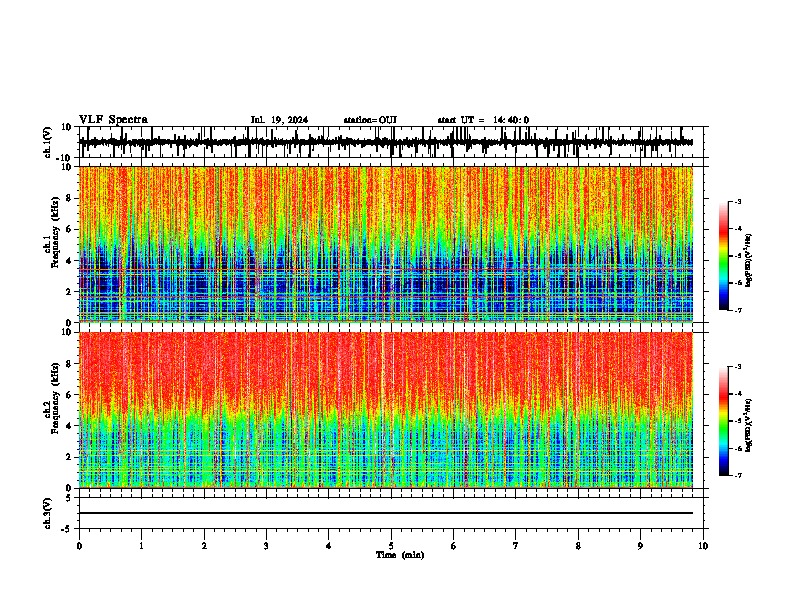This screenshot has width=792, height=612.
Task: Click the "-7" tick on ch.2 color bar
Action: (x=737, y=475)
